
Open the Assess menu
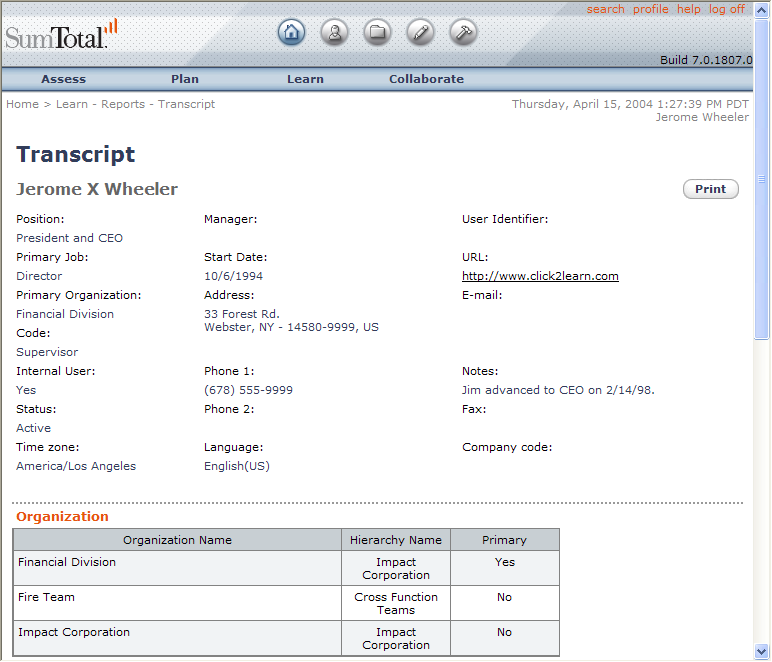(63, 79)
